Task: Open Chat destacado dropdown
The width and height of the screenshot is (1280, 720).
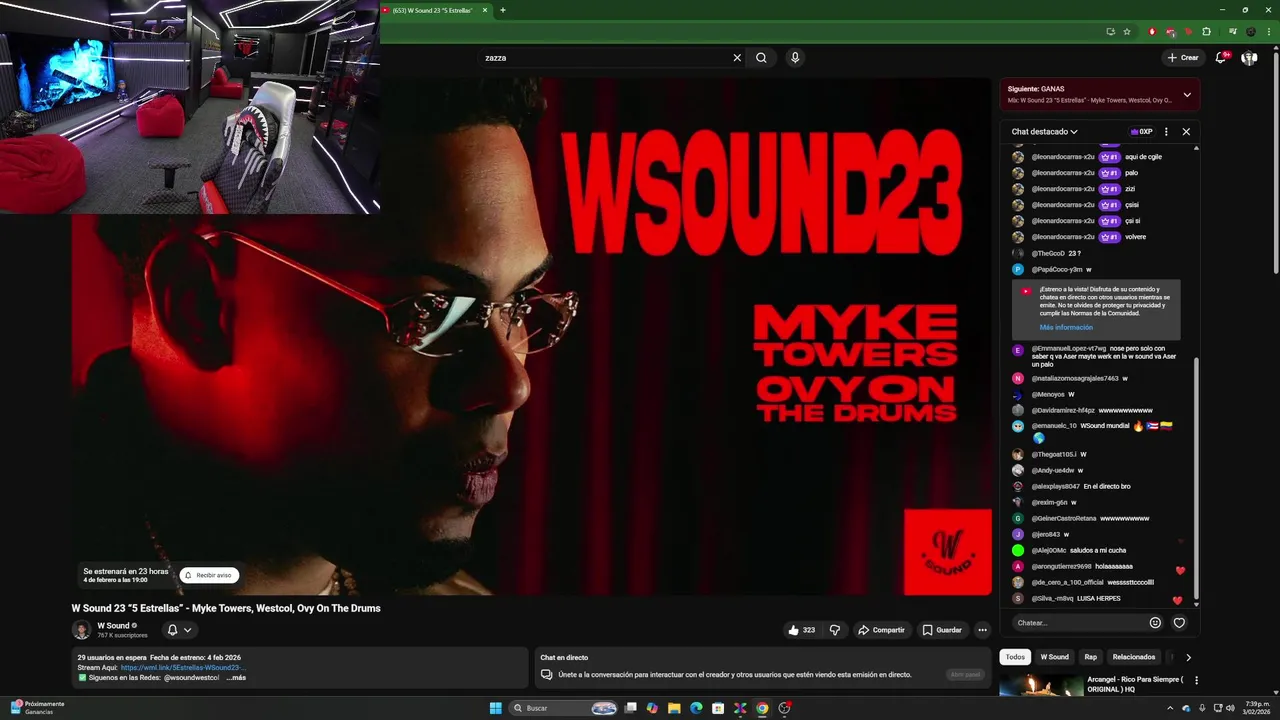Action: tap(1045, 131)
